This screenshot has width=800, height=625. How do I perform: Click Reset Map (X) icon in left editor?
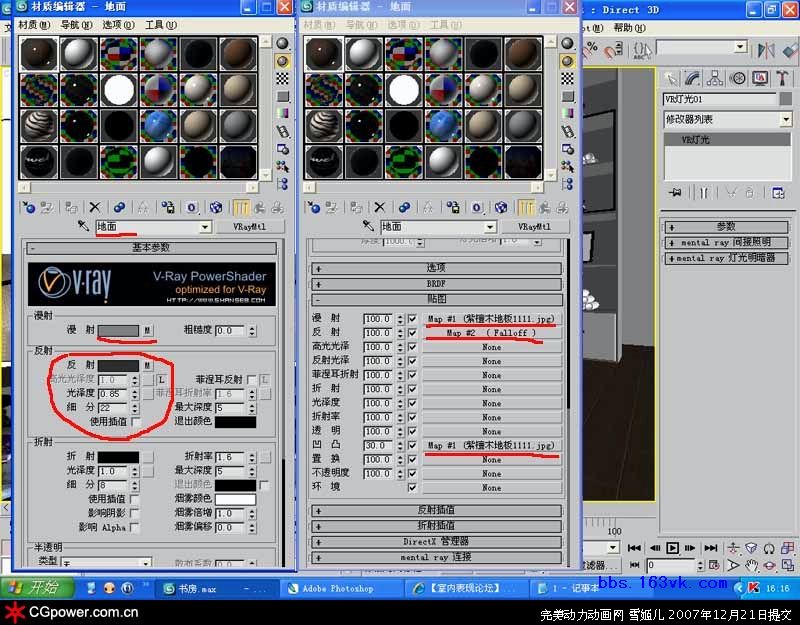(x=95, y=207)
